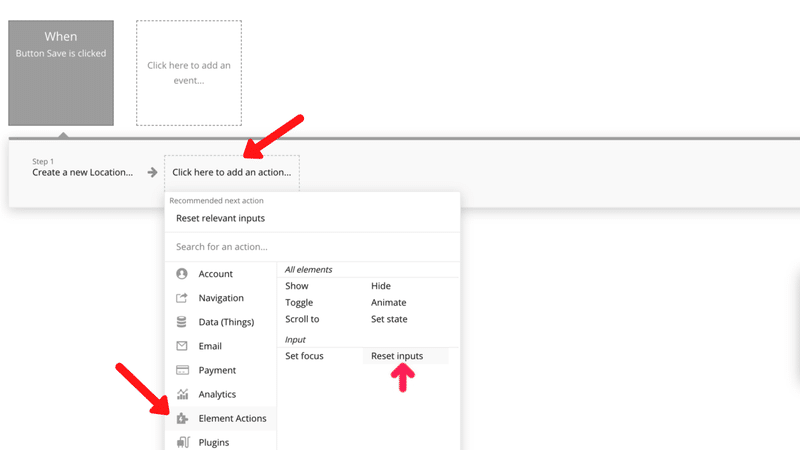Click the Input section heading
The image size is (800, 450).
[x=295, y=339]
